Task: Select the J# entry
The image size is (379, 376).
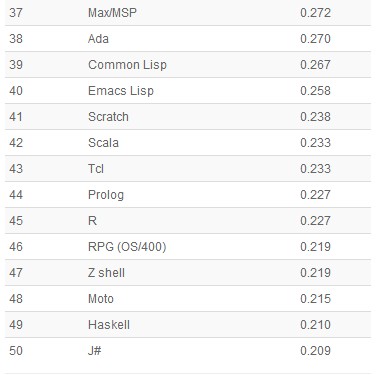Action: pos(95,351)
